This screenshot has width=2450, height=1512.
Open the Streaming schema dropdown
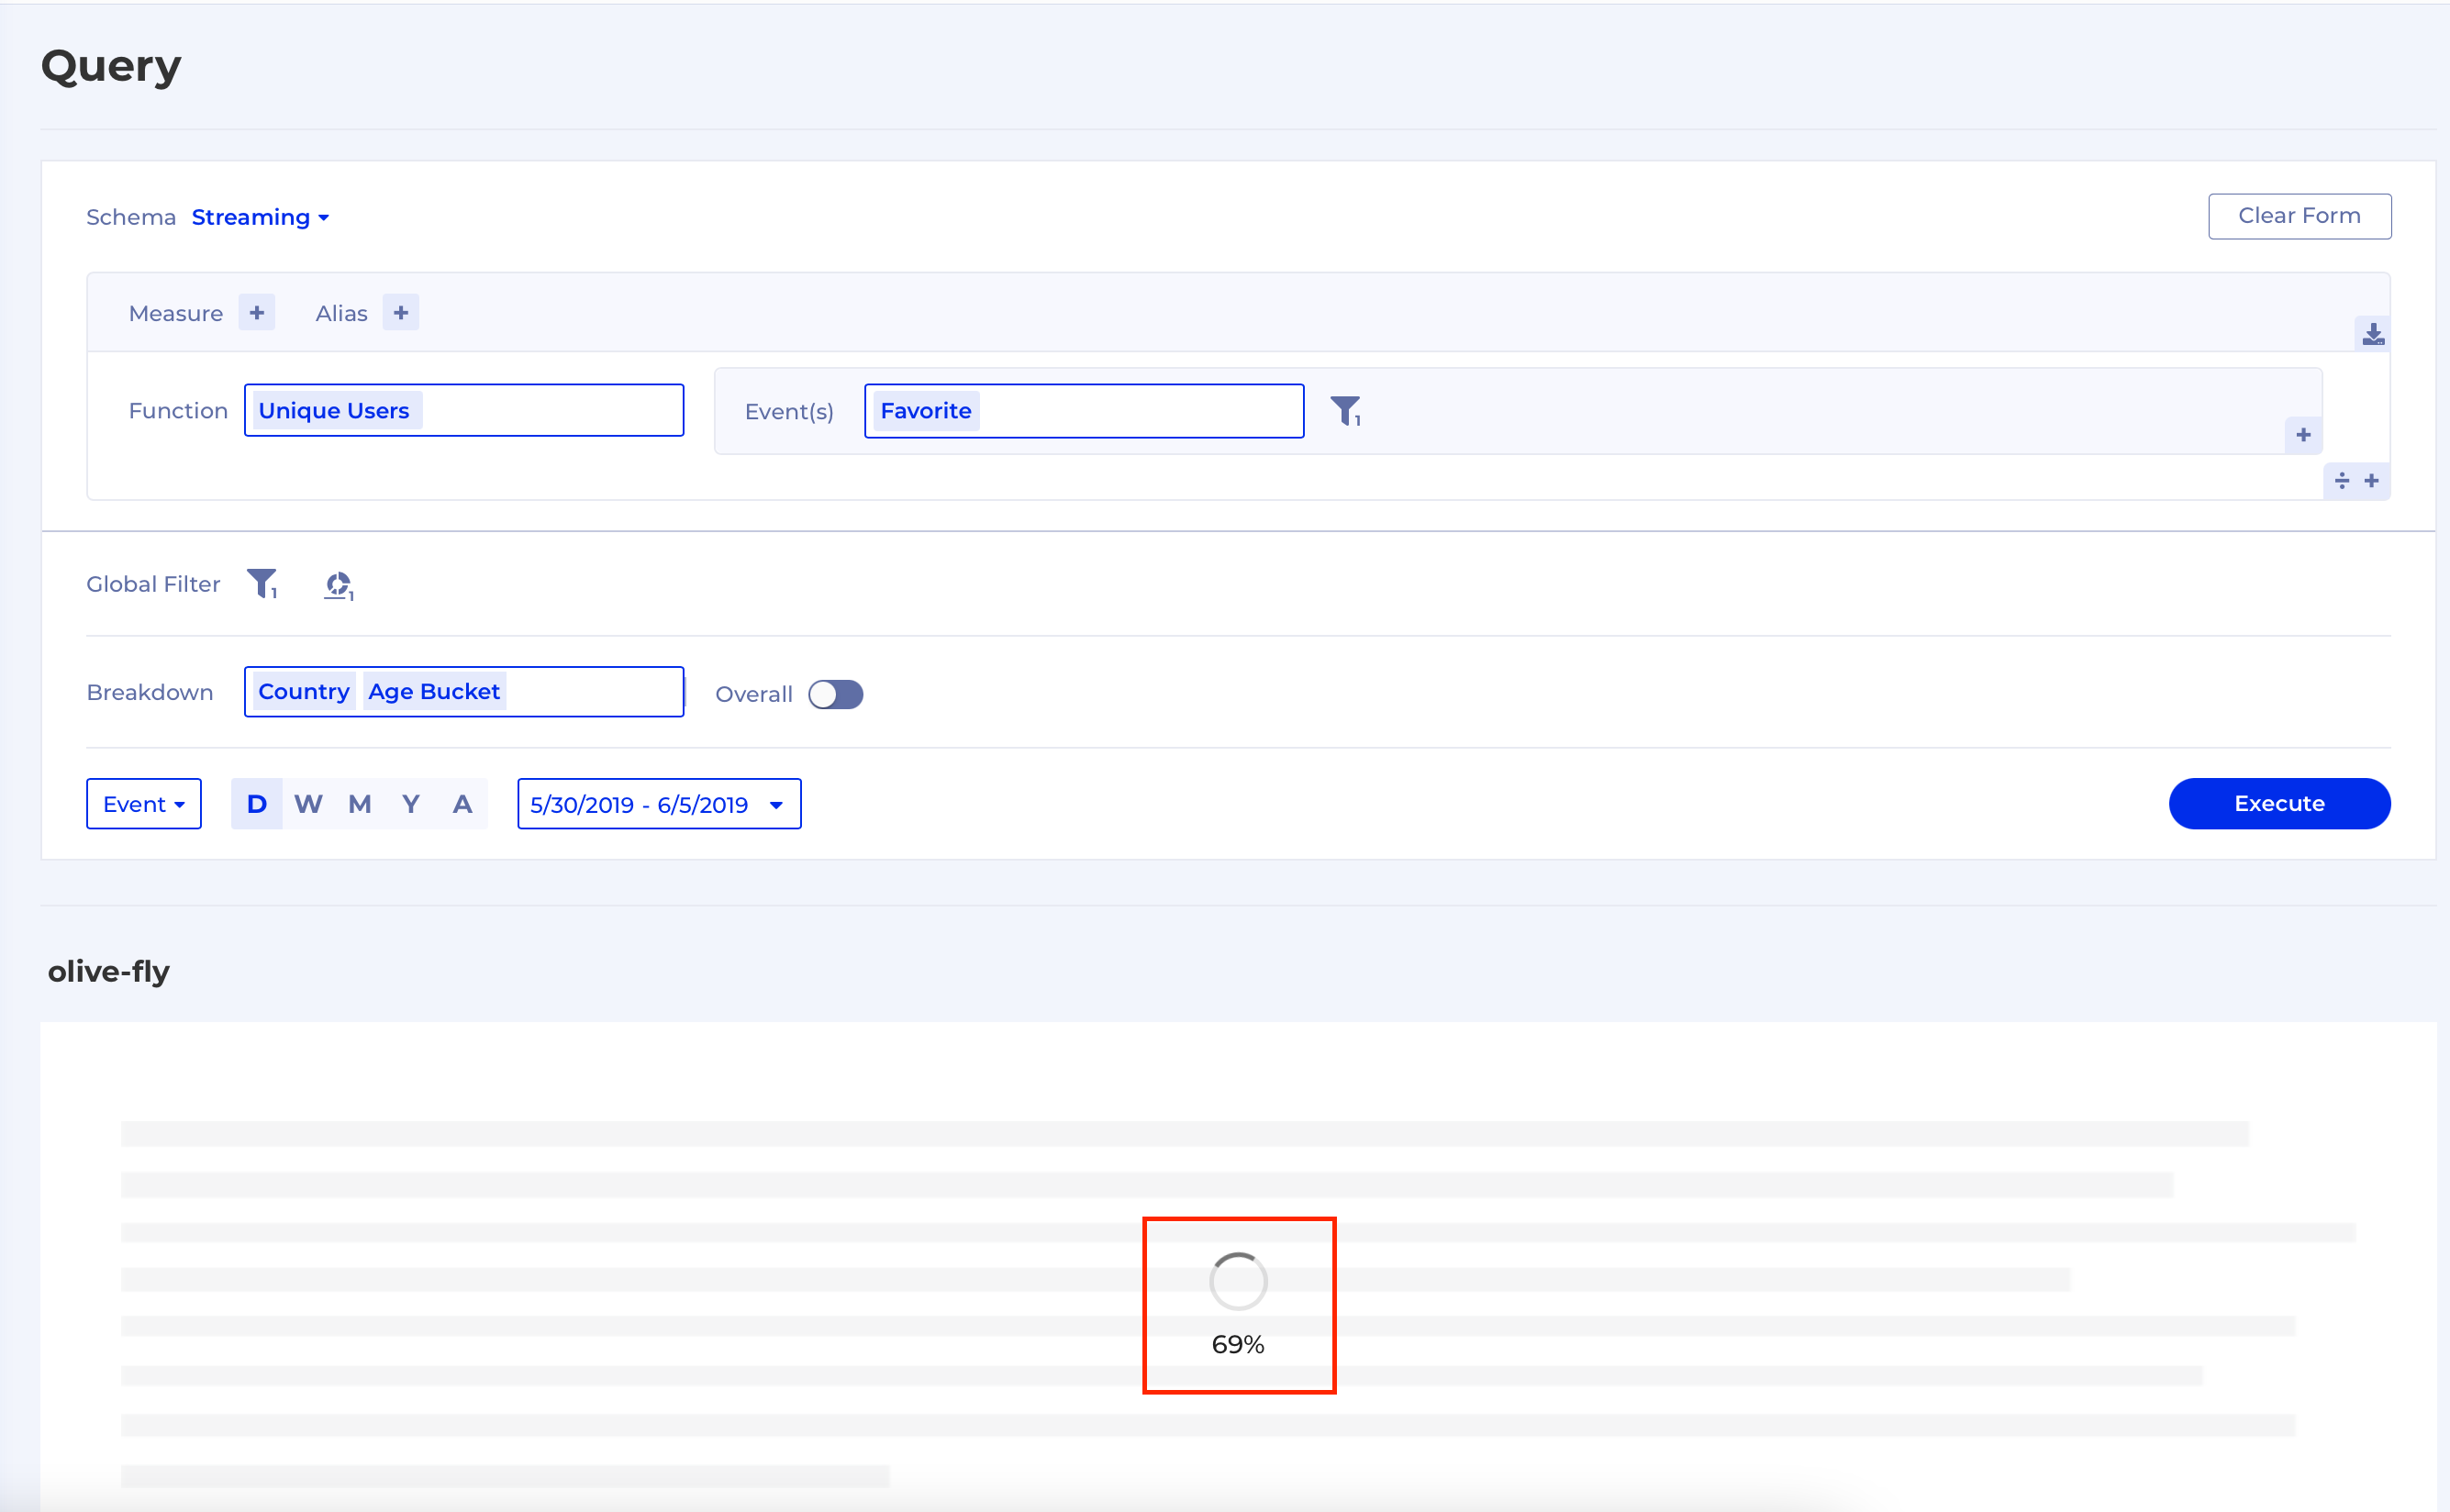tap(260, 217)
